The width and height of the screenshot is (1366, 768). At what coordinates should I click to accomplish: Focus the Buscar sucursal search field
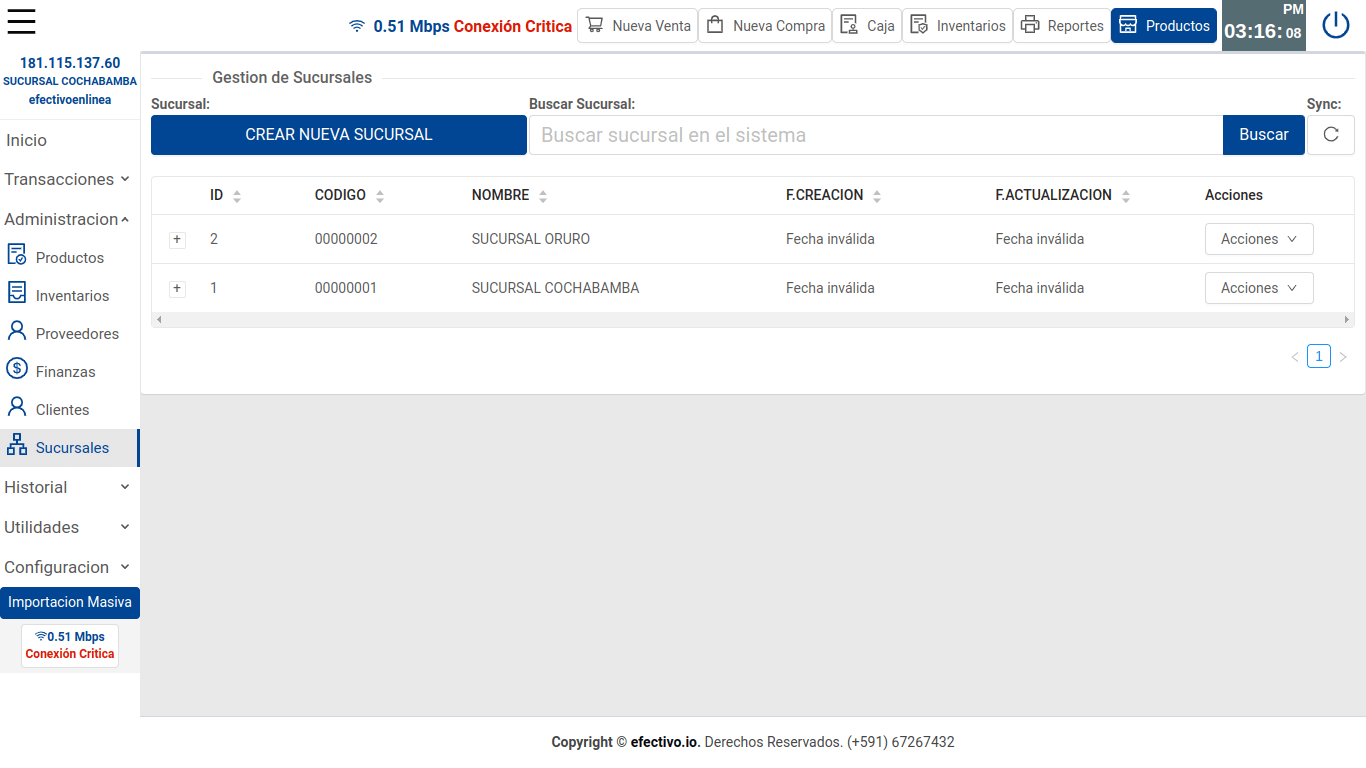tap(875, 135)
